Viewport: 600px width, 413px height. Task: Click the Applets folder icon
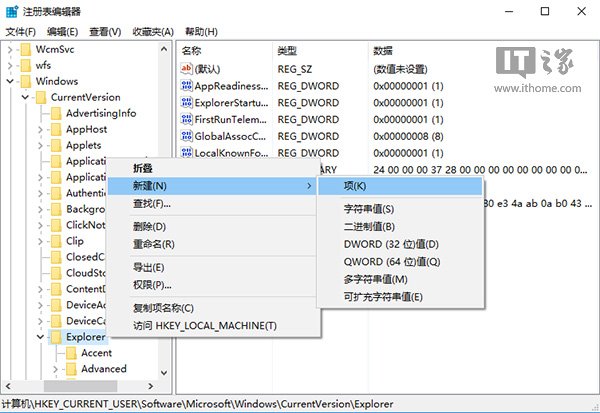click(x=56, y=145)
